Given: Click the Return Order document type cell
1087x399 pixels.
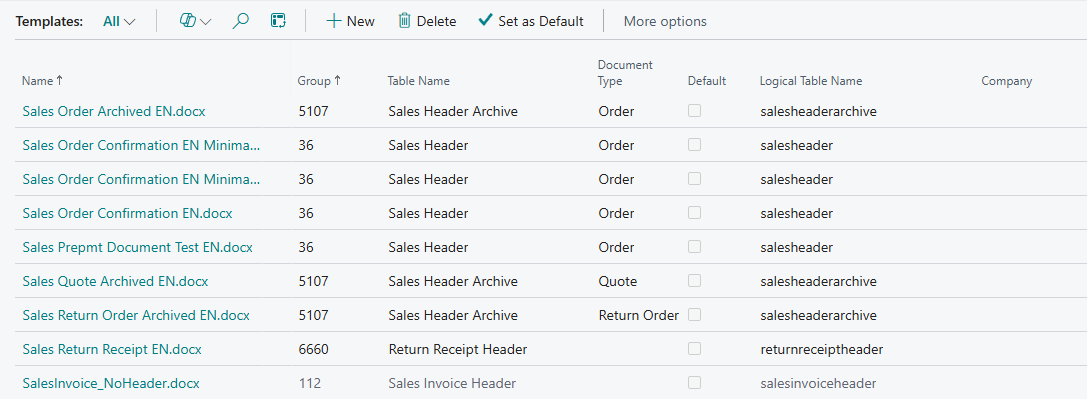Looking at the screenshot, I should (x=638, y=315).
